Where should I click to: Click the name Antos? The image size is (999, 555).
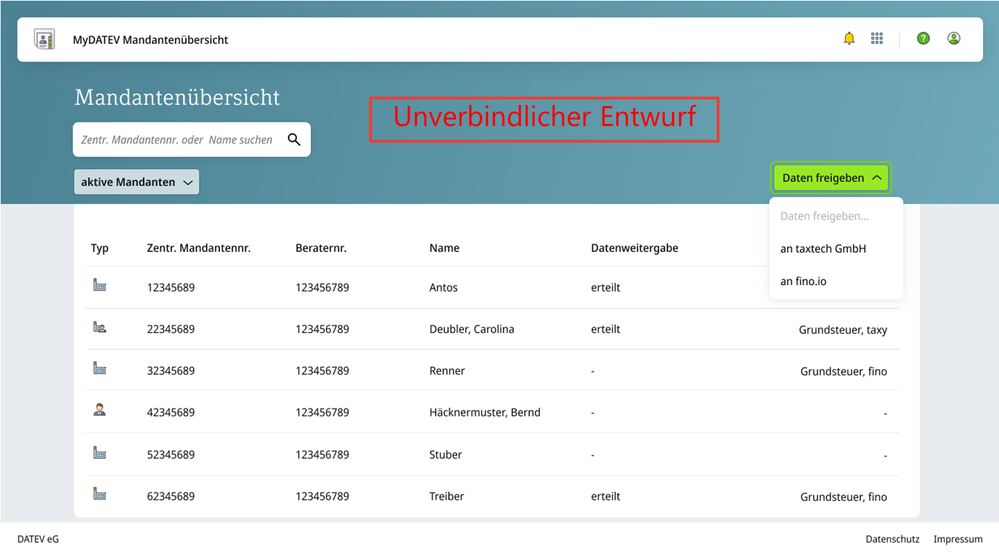point(443,287)
